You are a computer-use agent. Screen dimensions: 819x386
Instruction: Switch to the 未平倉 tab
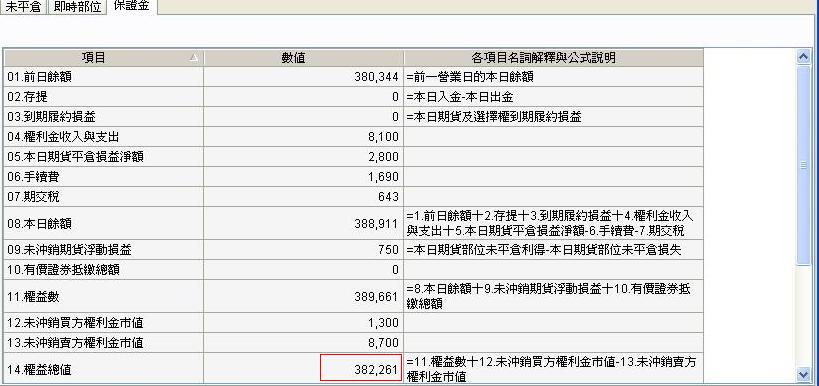23,7
